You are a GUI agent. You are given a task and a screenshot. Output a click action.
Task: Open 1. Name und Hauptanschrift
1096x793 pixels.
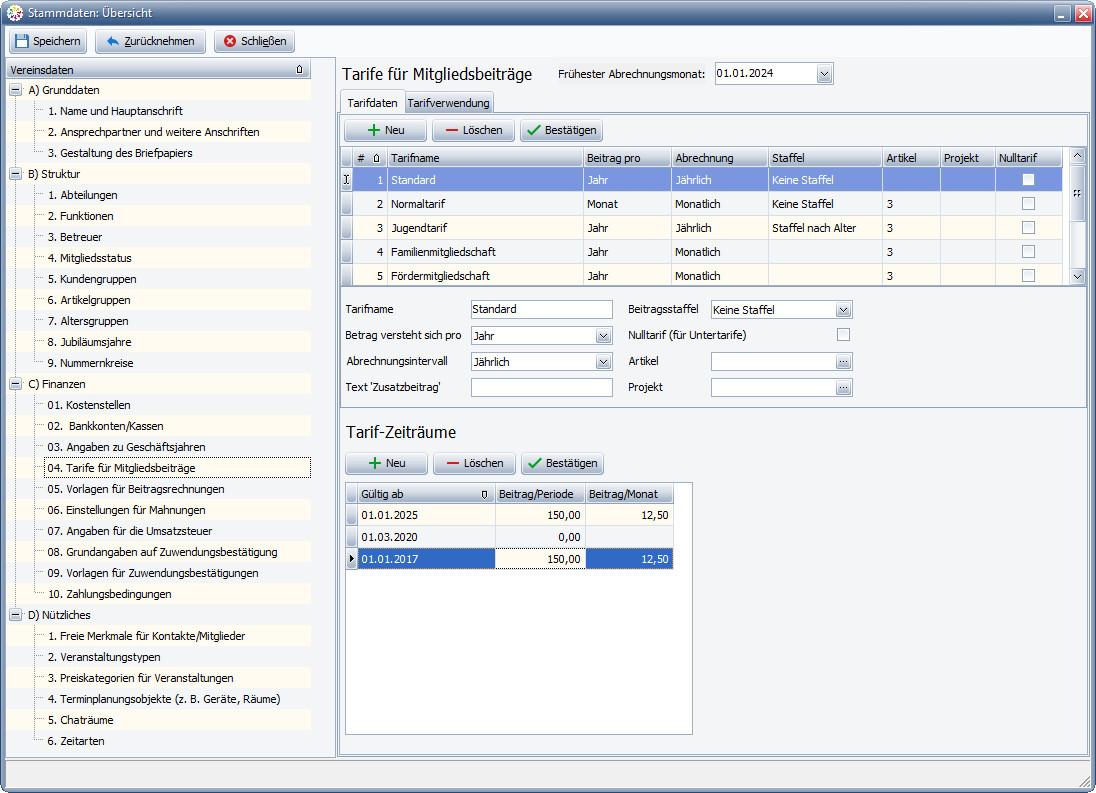click(115, 111)
